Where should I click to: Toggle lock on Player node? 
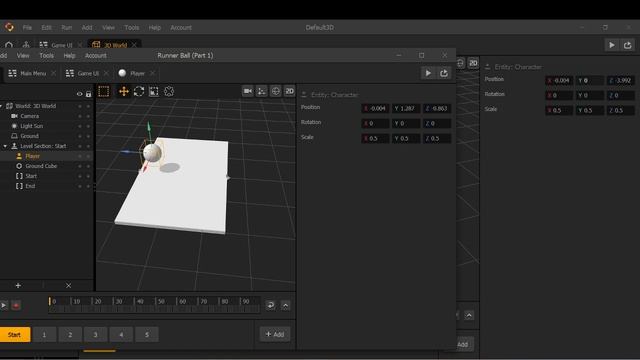(88, 156)
